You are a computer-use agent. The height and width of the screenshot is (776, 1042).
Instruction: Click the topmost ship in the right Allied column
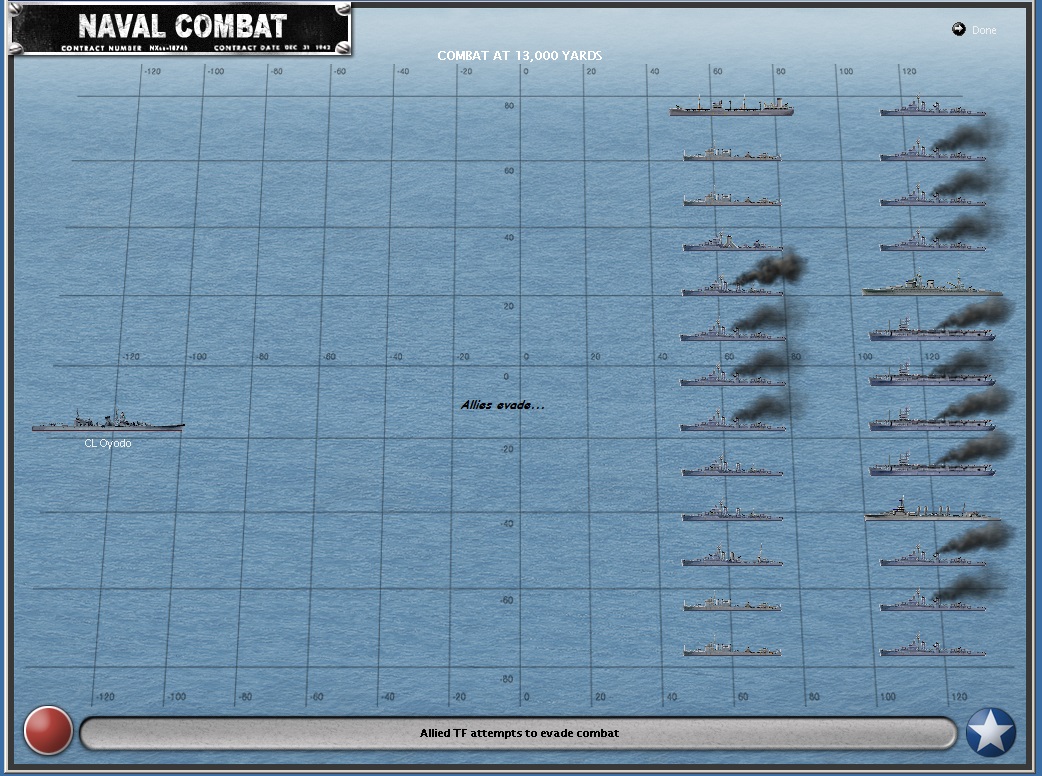[932, 106]
